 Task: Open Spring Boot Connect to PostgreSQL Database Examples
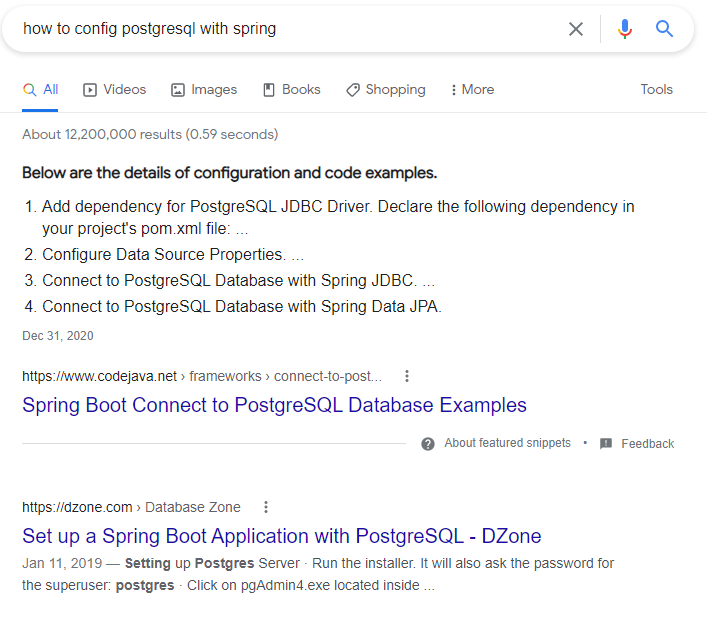274,405
